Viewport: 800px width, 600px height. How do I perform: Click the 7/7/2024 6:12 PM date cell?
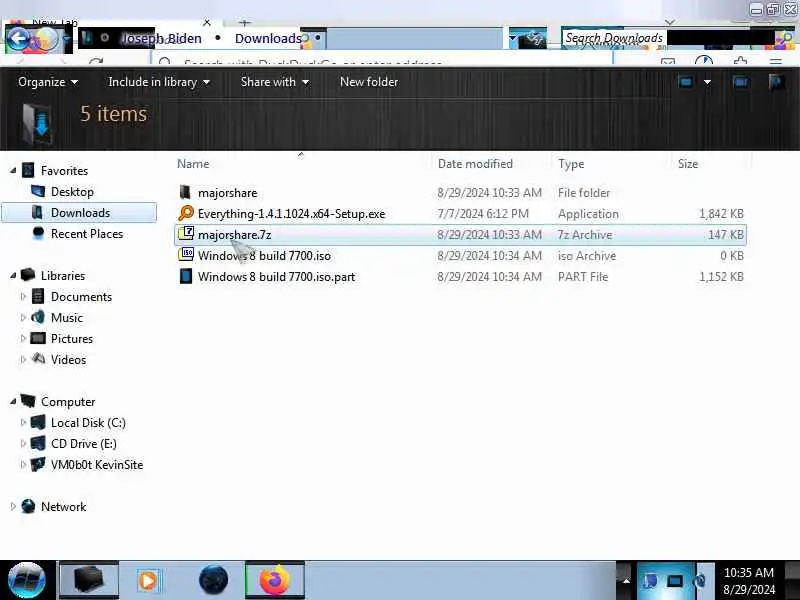click(483, 214)
